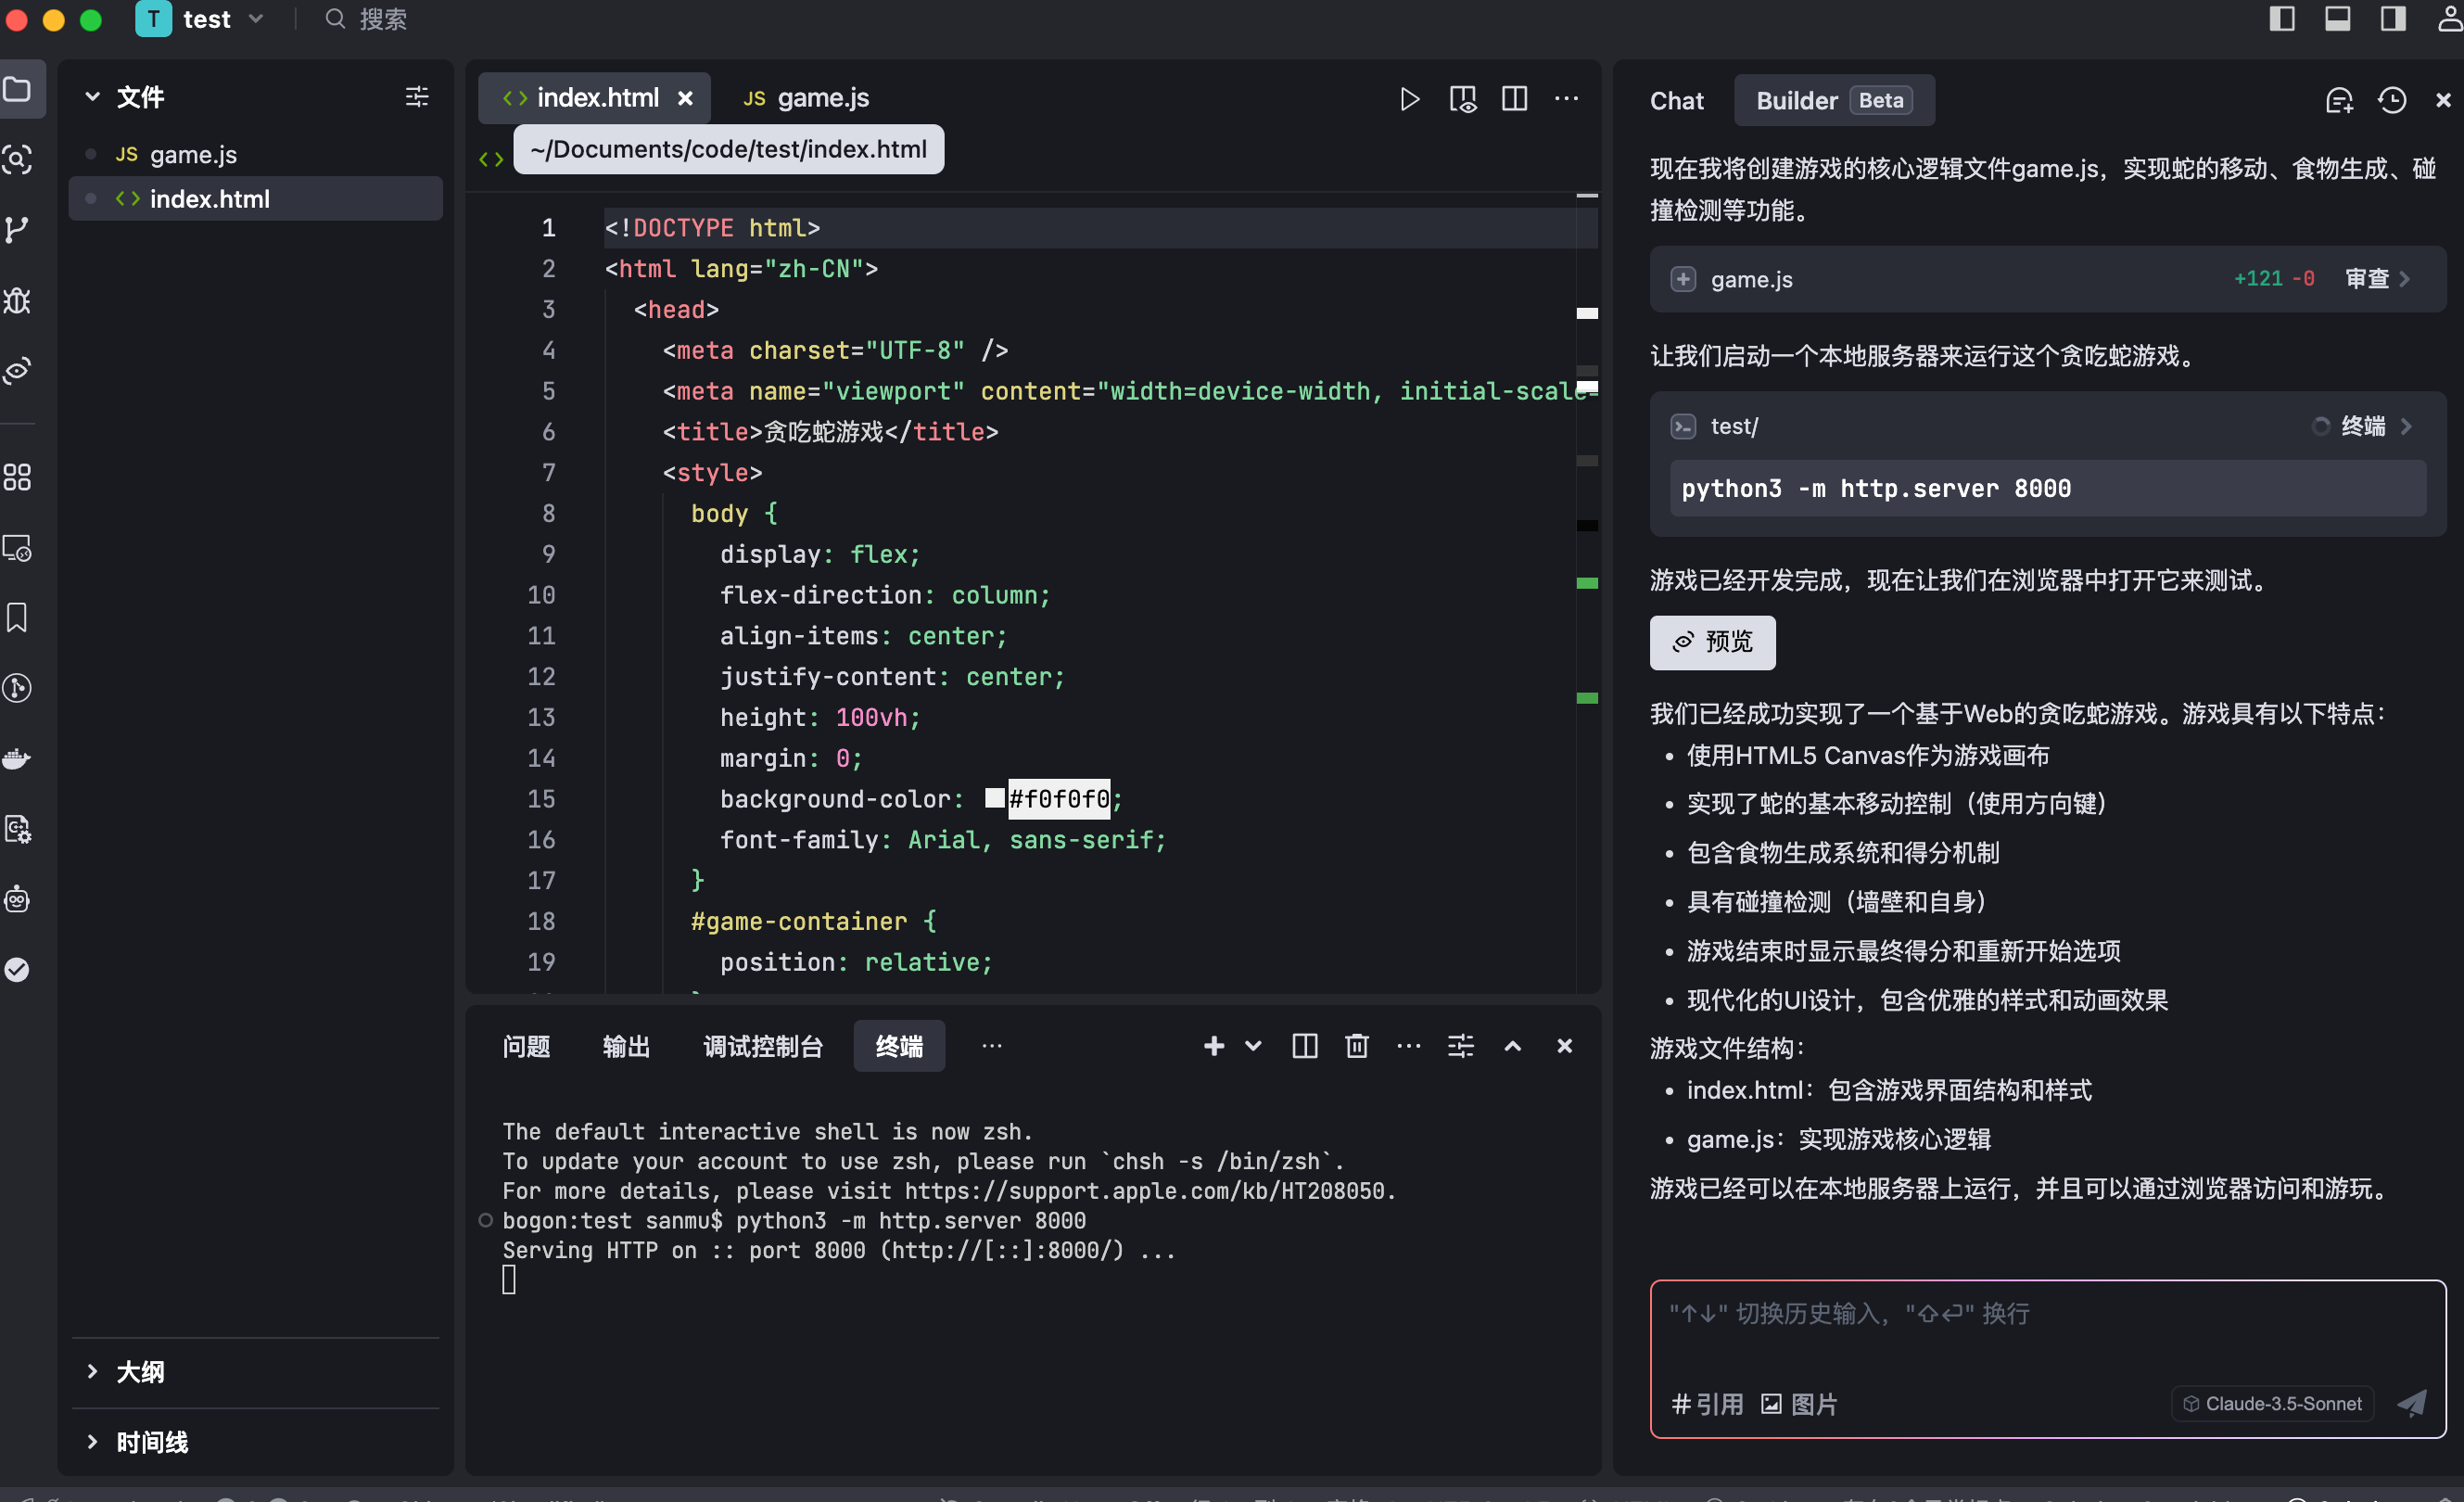Image resolution: width=2464 pixels, height=1502 pixels.
Task: Open the Run and Debug bug icon
Action: 17,300
